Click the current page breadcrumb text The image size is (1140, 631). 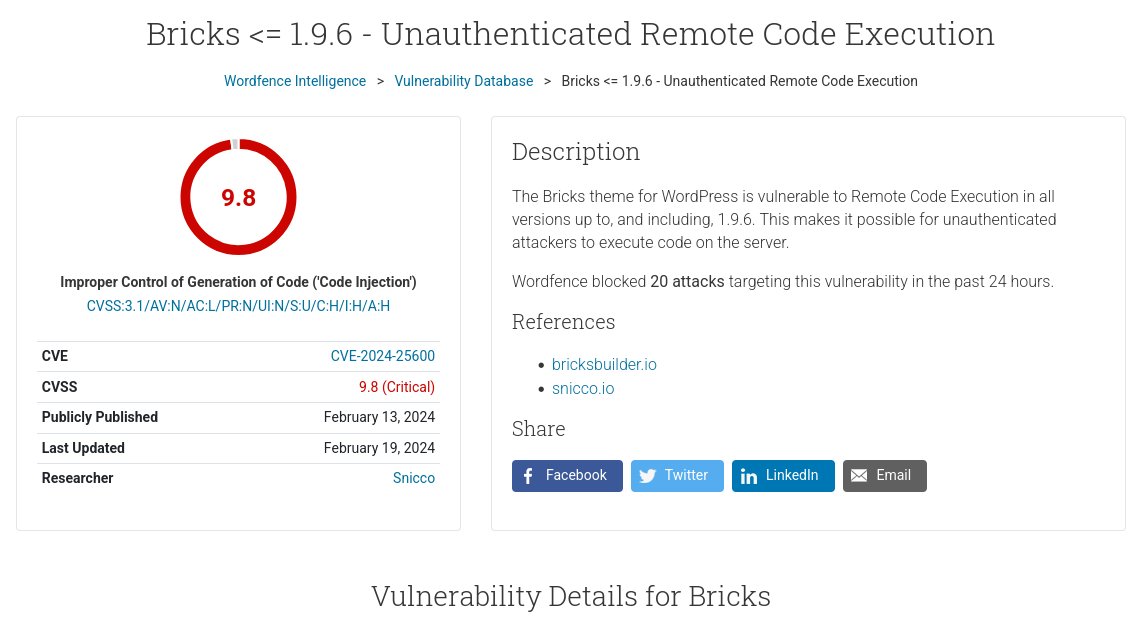[739, 81]
